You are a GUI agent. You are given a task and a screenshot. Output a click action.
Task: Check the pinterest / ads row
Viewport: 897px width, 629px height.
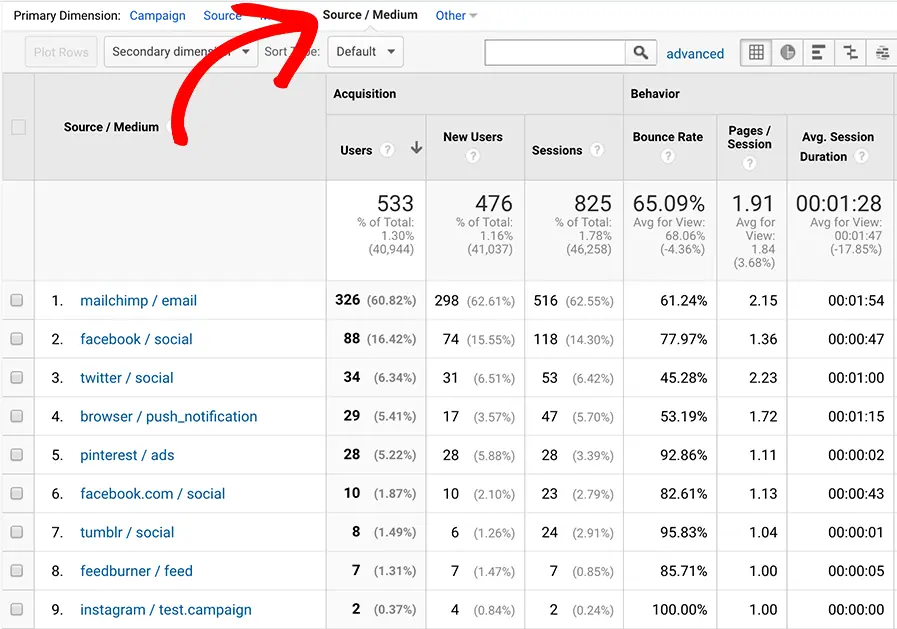click(x=17, y=455)
